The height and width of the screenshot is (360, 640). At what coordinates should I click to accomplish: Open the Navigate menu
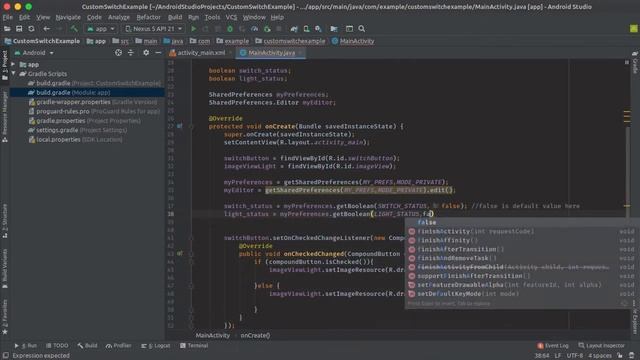tap(68, 17)
